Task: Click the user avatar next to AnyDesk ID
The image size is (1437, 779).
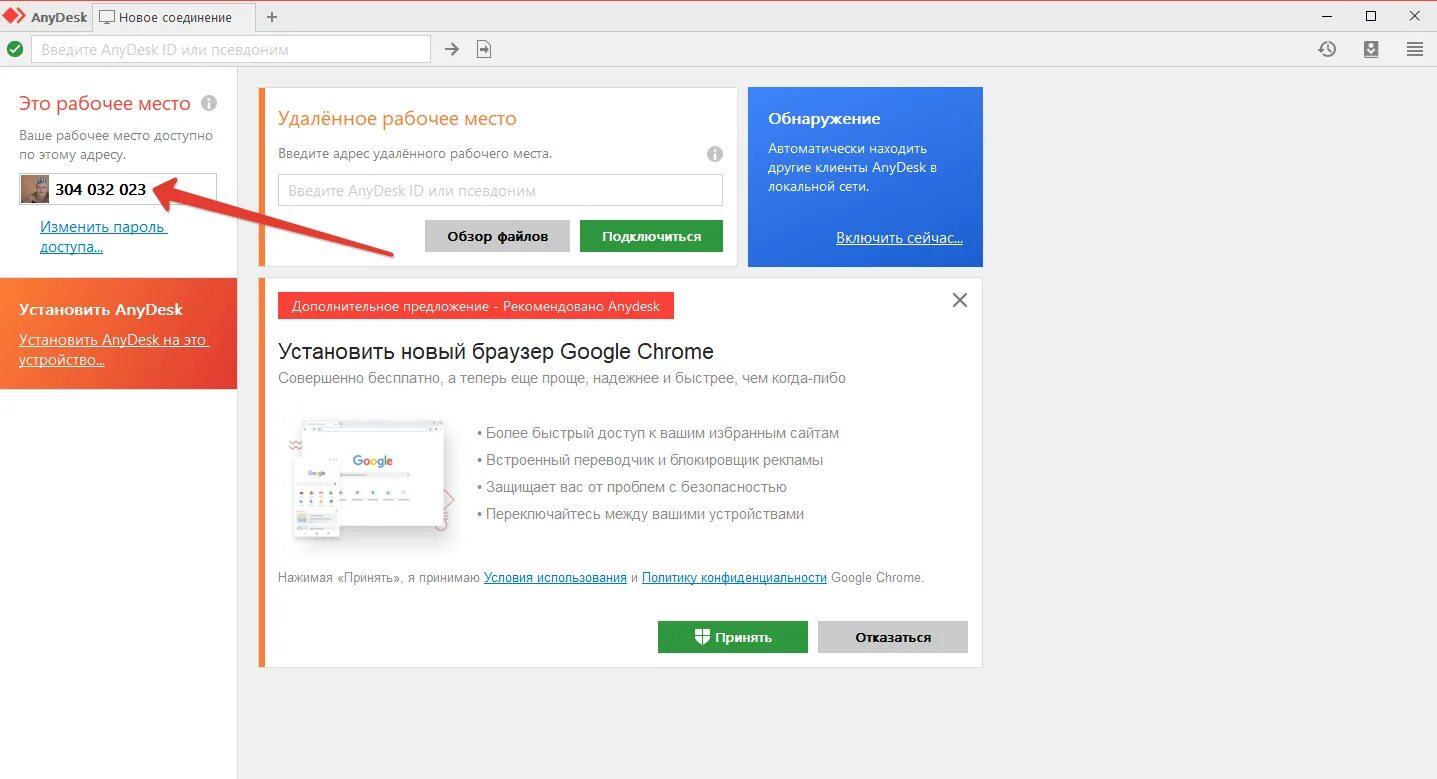Action: [35, 189]
